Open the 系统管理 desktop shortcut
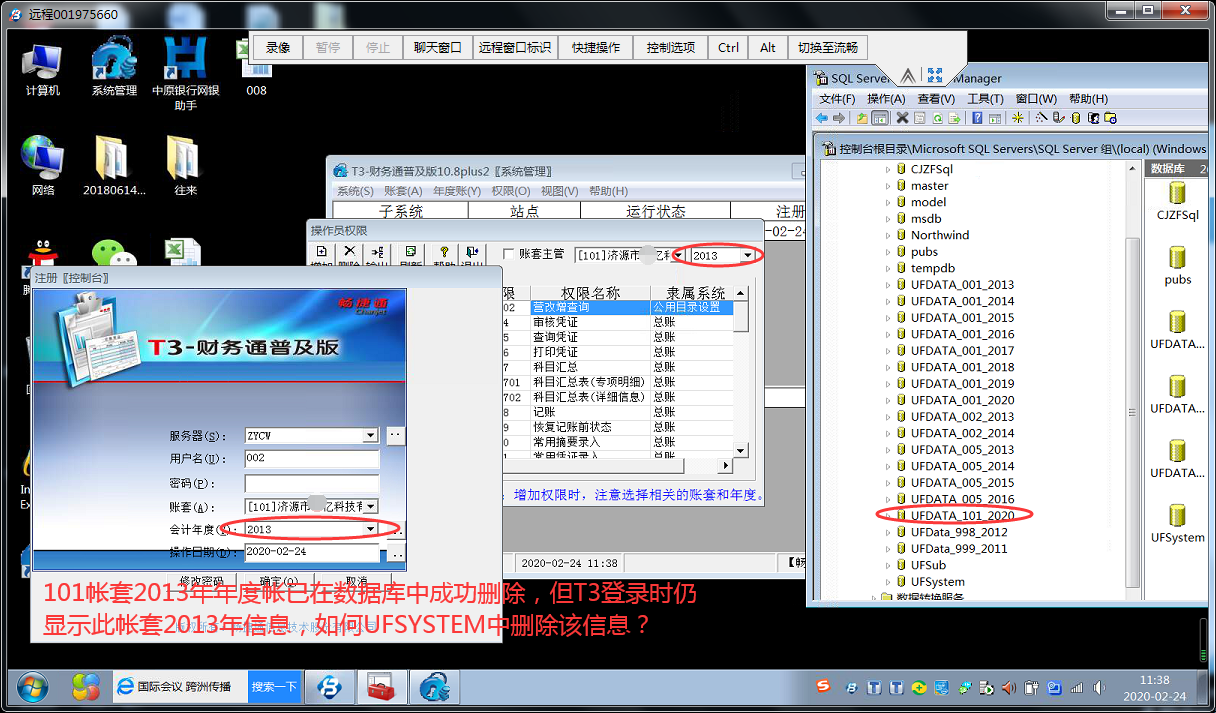This screenshot has width=1216, height=713. pos(114,66)
